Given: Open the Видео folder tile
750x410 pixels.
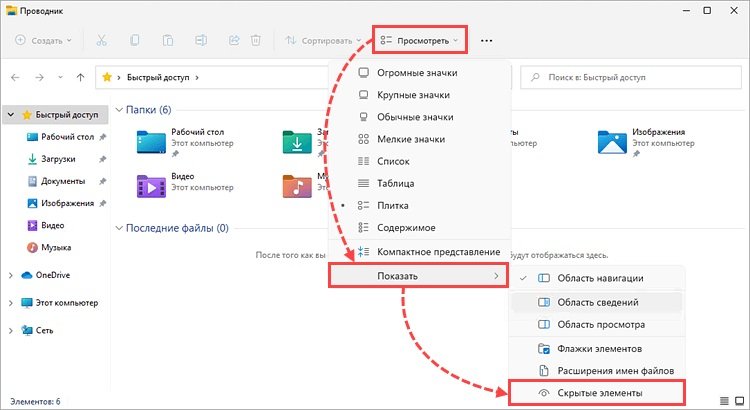Looking at the screenshot, I should click(185, 184).
